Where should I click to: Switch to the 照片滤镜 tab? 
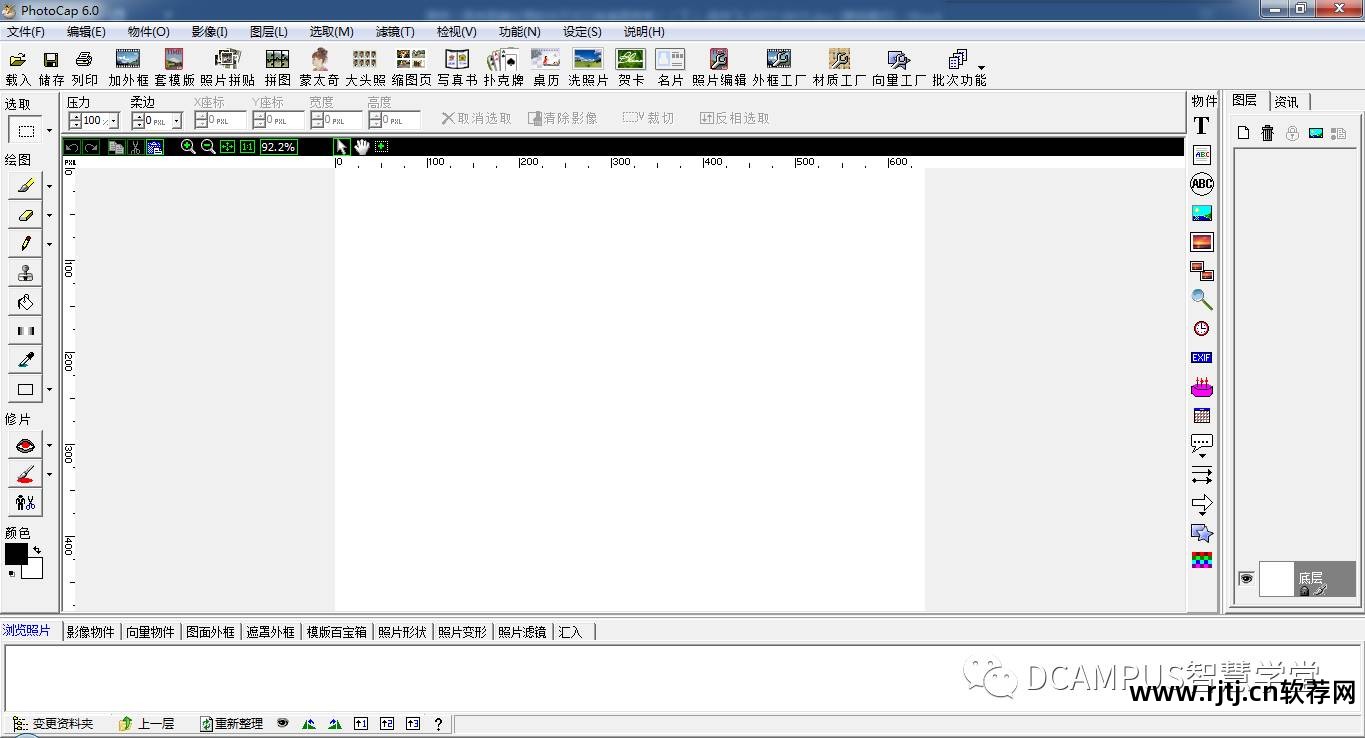click(x=522, y=632)
